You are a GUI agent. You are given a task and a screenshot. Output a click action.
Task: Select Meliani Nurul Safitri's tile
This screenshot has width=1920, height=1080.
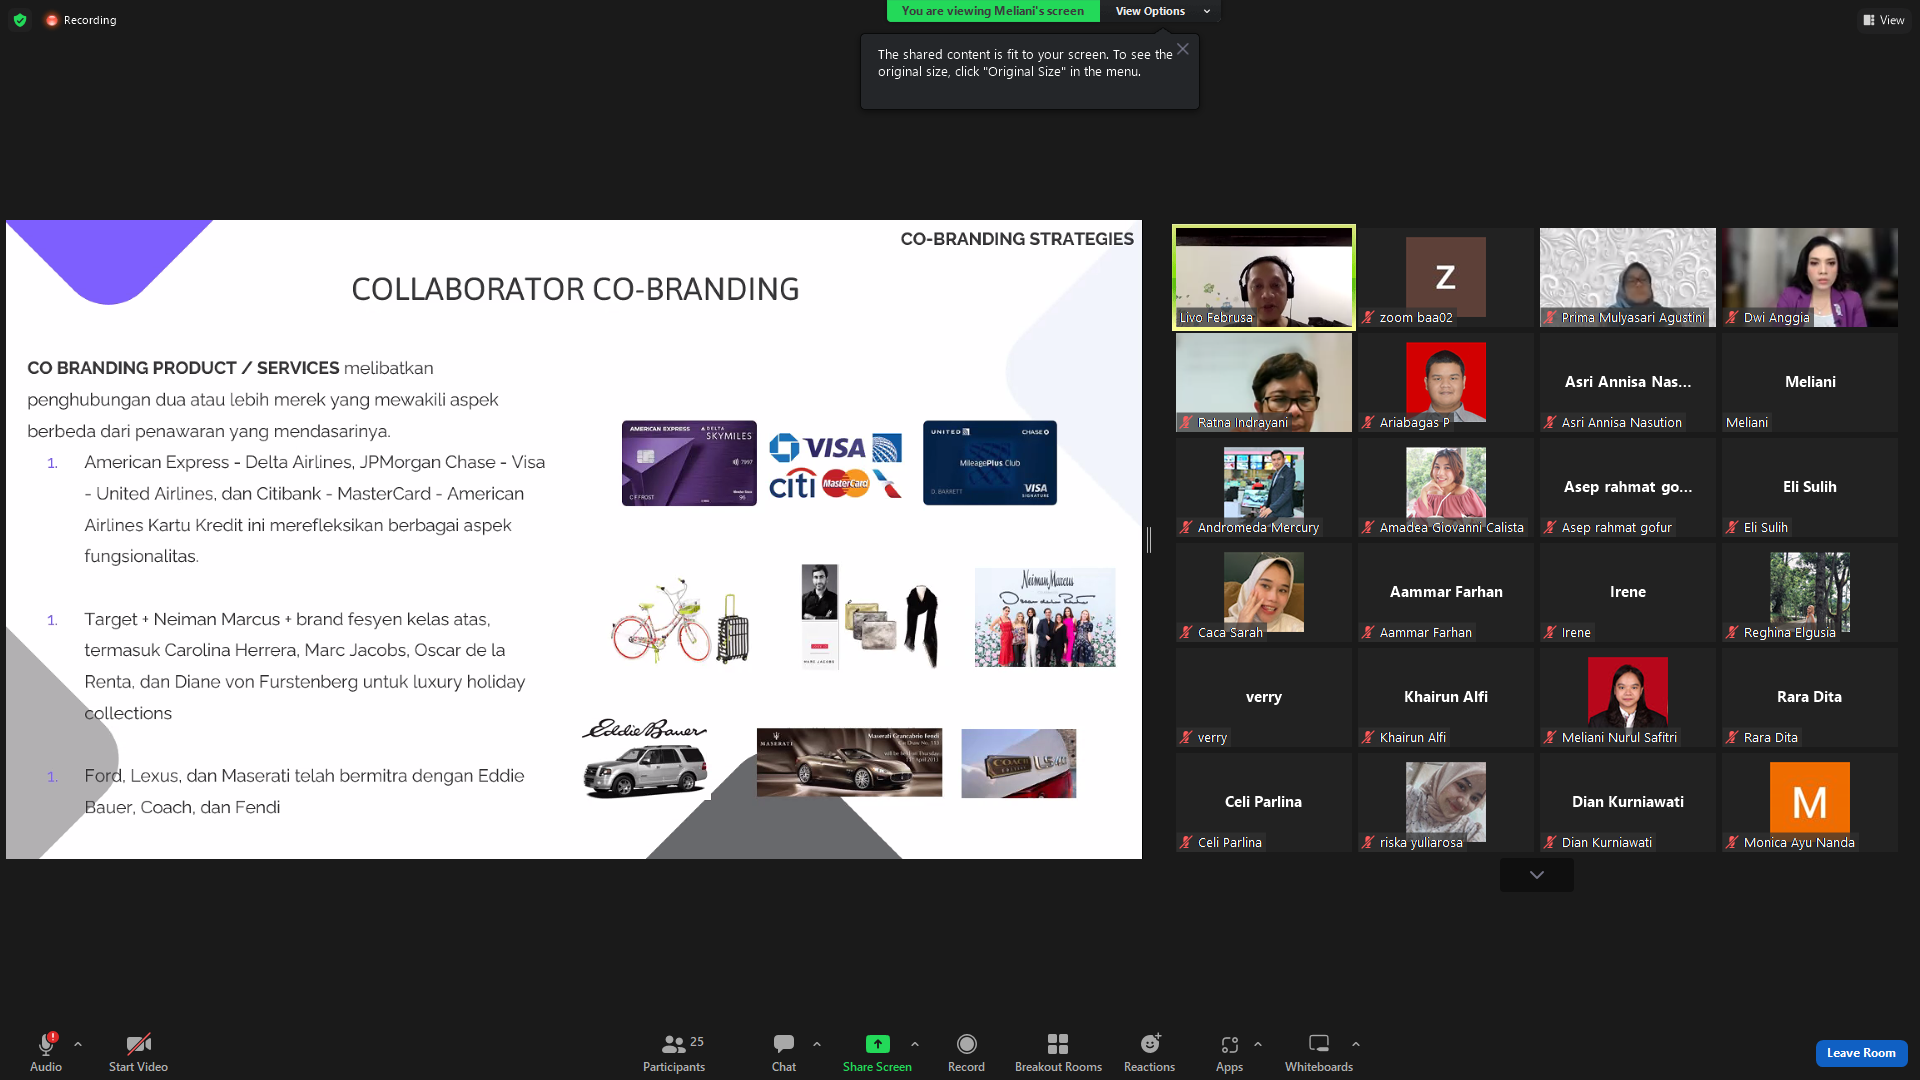tap(1628, 697)
